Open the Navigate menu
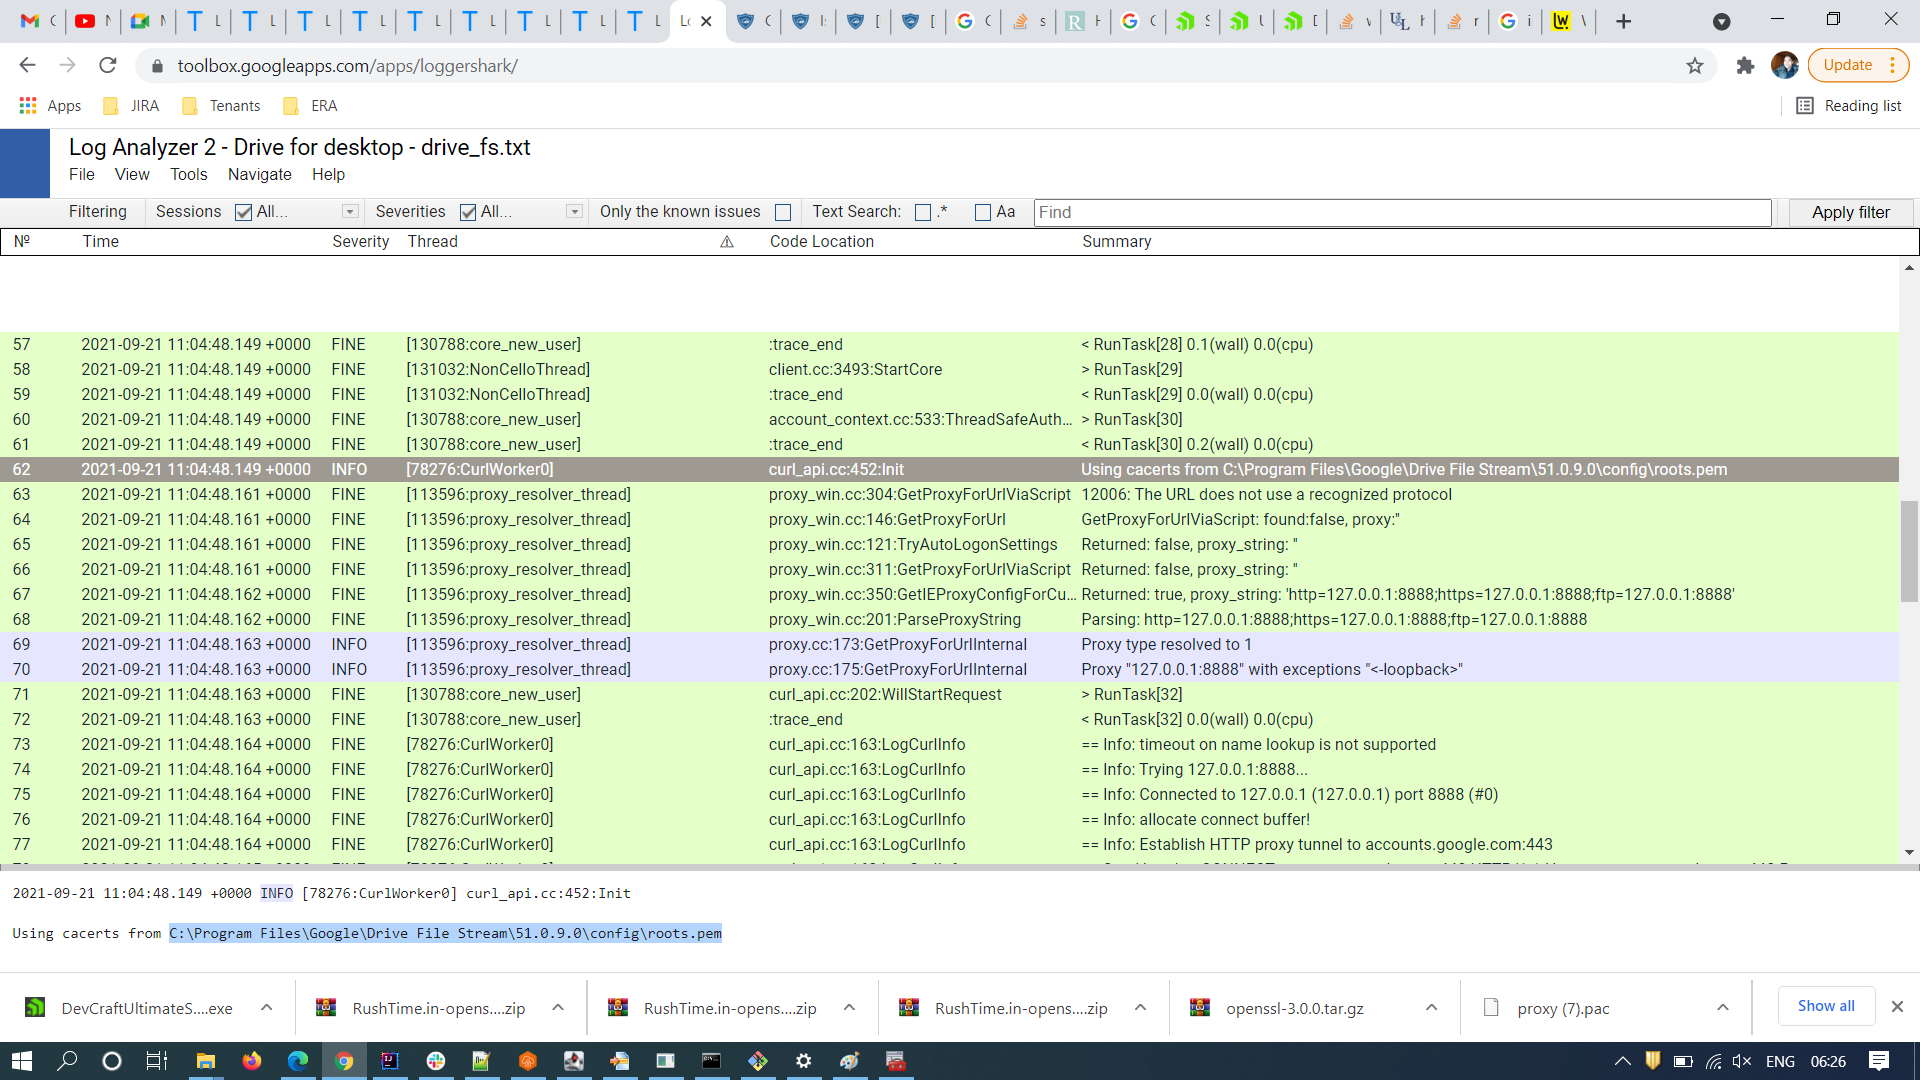1920x1080 pixels. point(259,175)
